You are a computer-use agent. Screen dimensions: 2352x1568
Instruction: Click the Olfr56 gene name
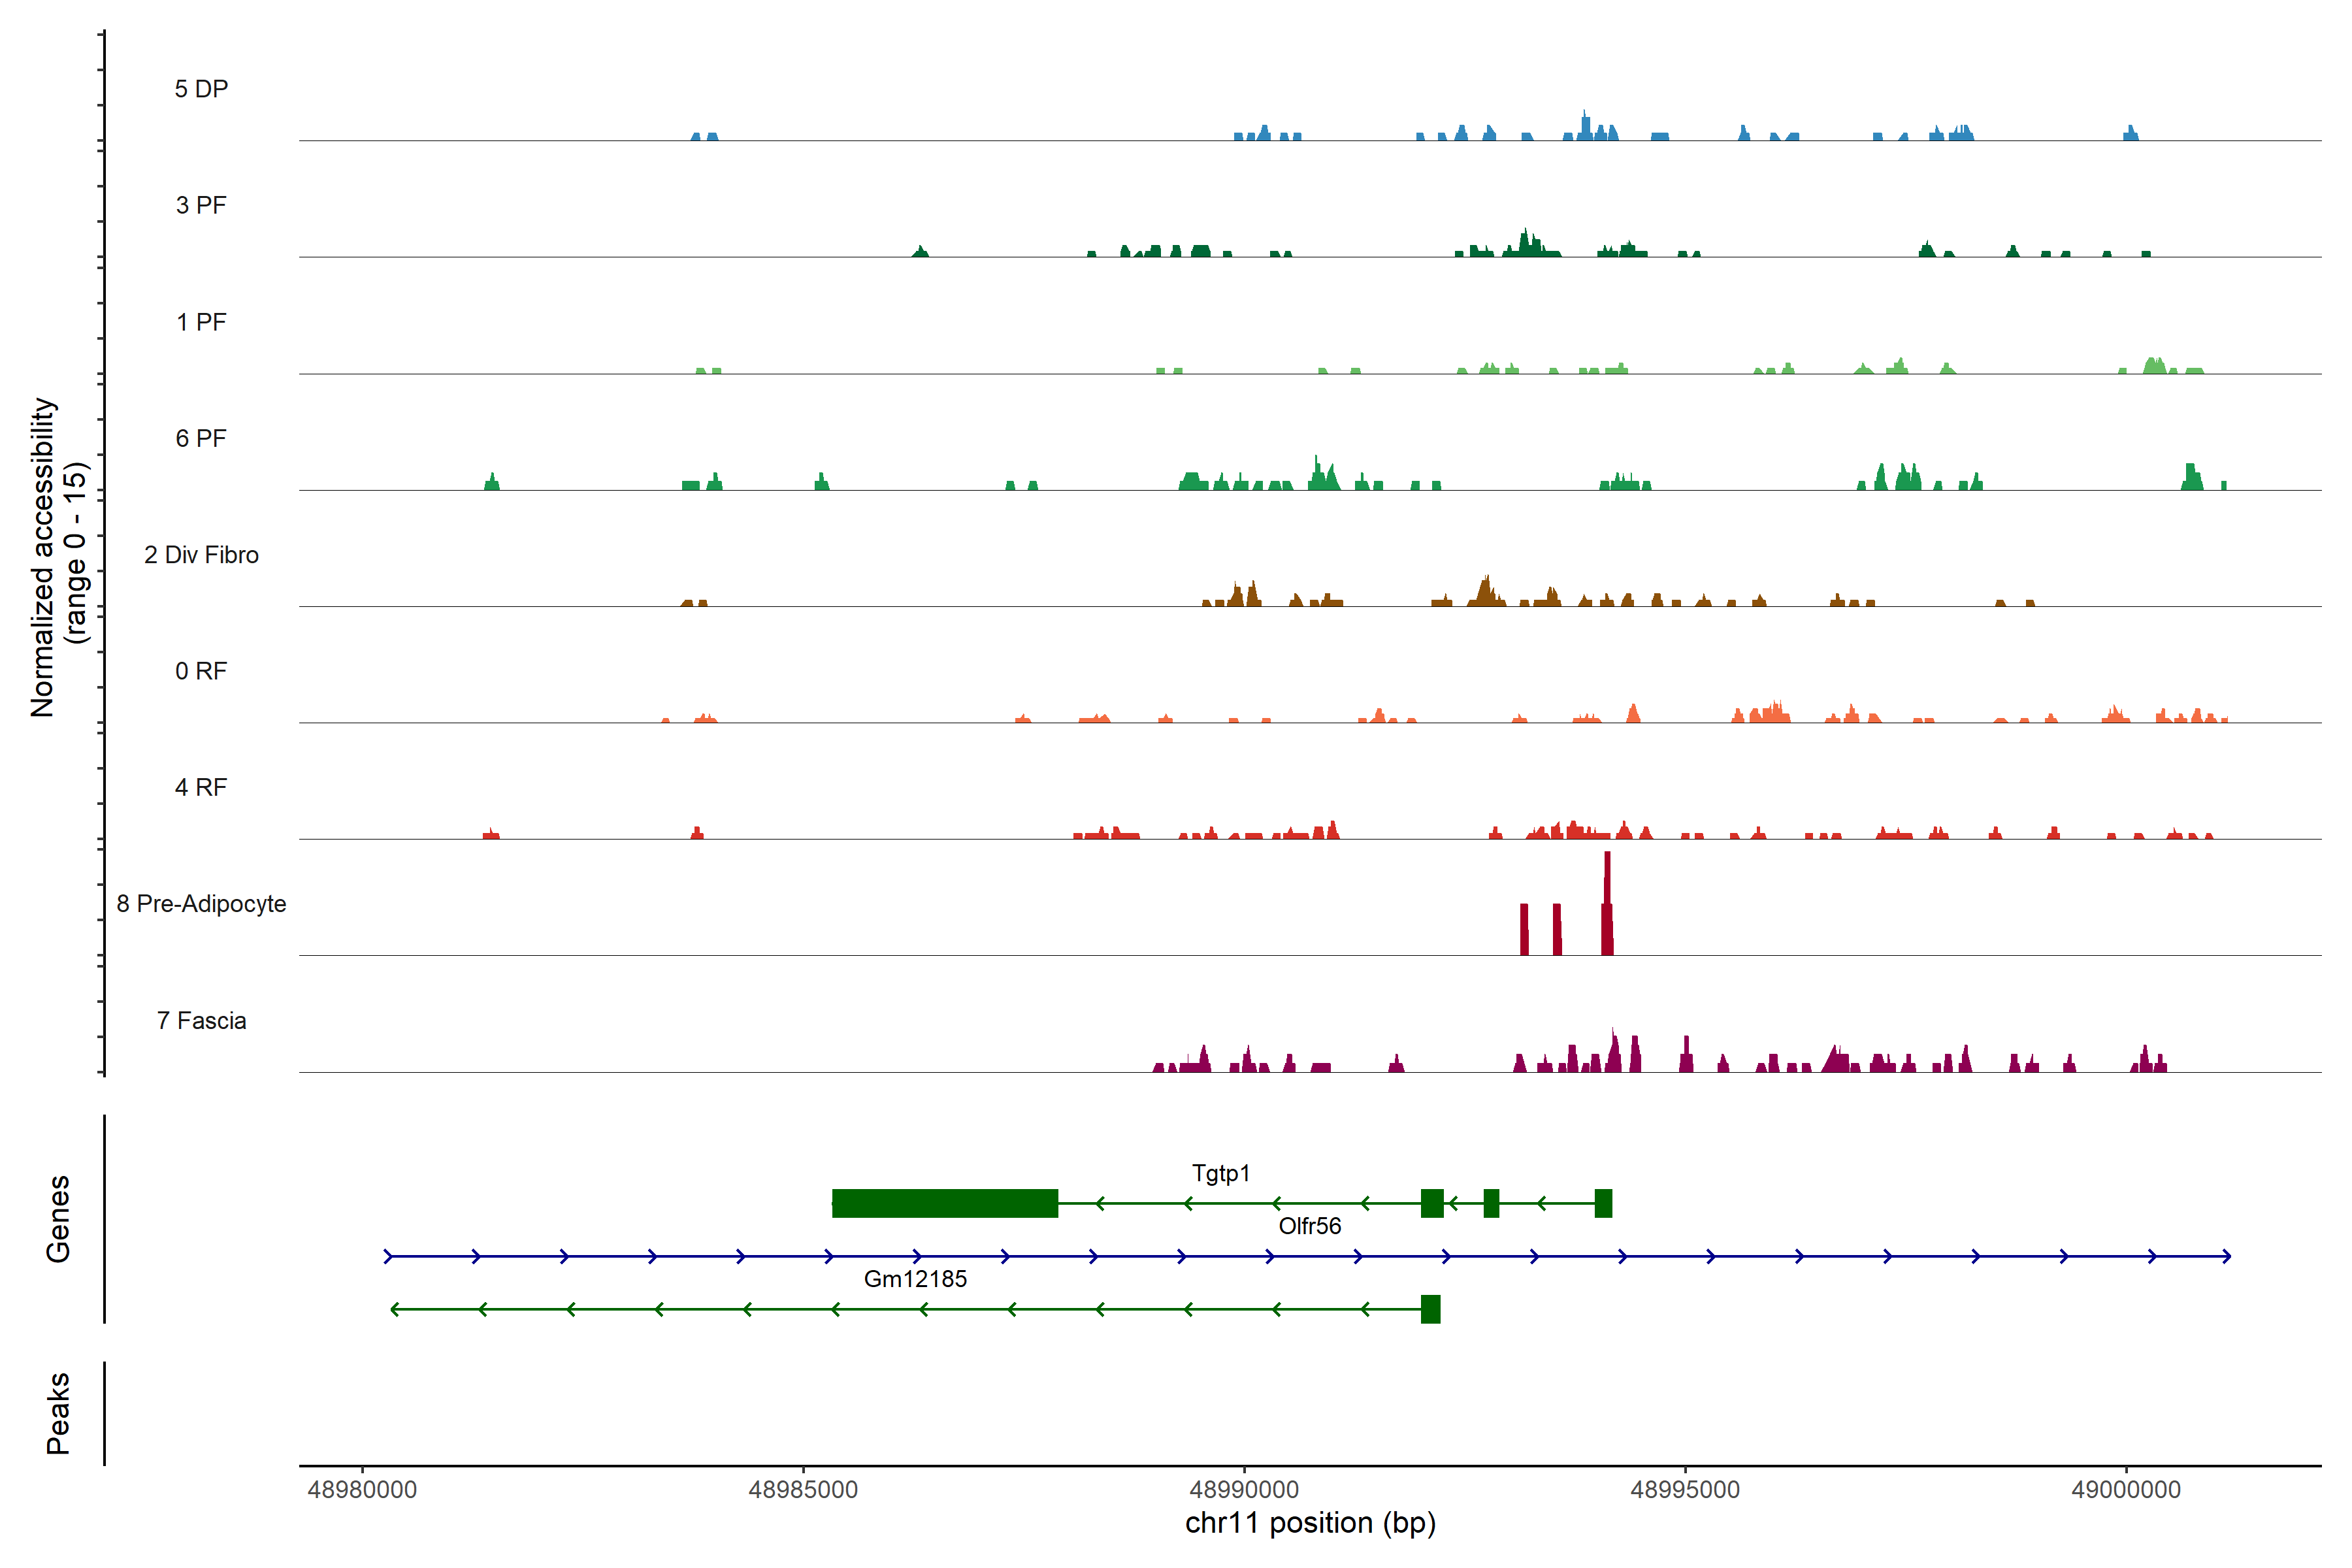click(x=1309, y=1226)
